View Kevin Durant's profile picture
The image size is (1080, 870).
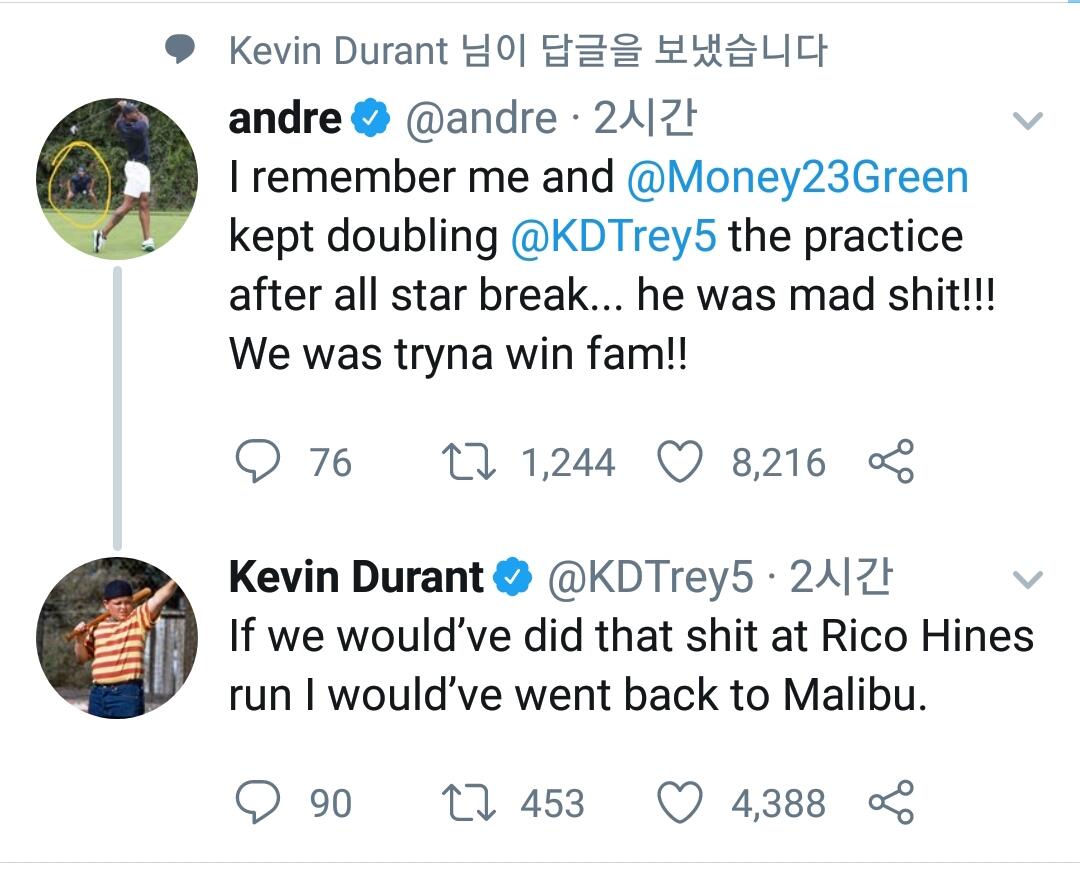click(x=117, y=638)
